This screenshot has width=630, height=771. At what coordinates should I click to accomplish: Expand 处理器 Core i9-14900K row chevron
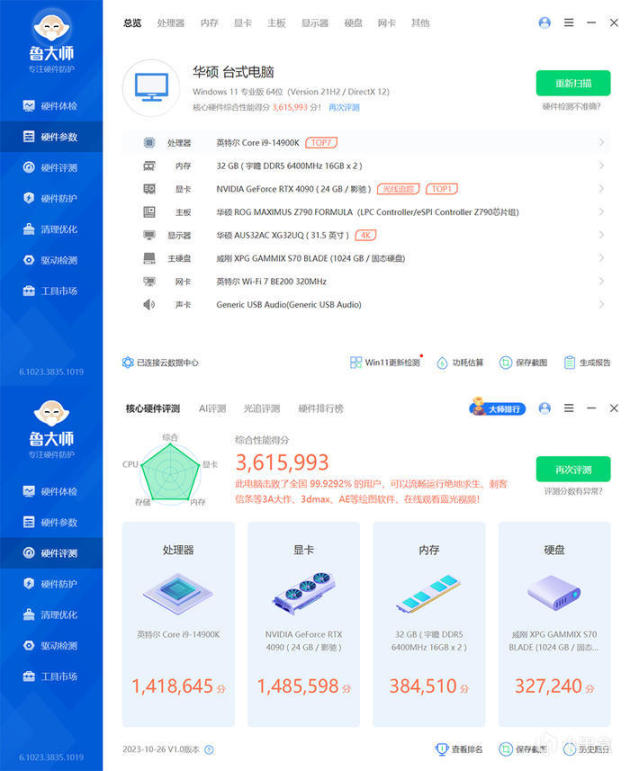601,142
